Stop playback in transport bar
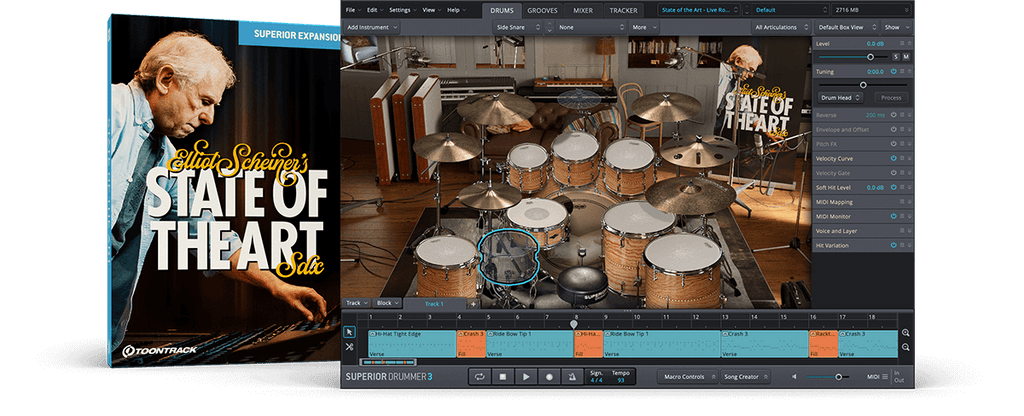The width and height of the screenshot is (1024, 416). (x=503, y=377)
